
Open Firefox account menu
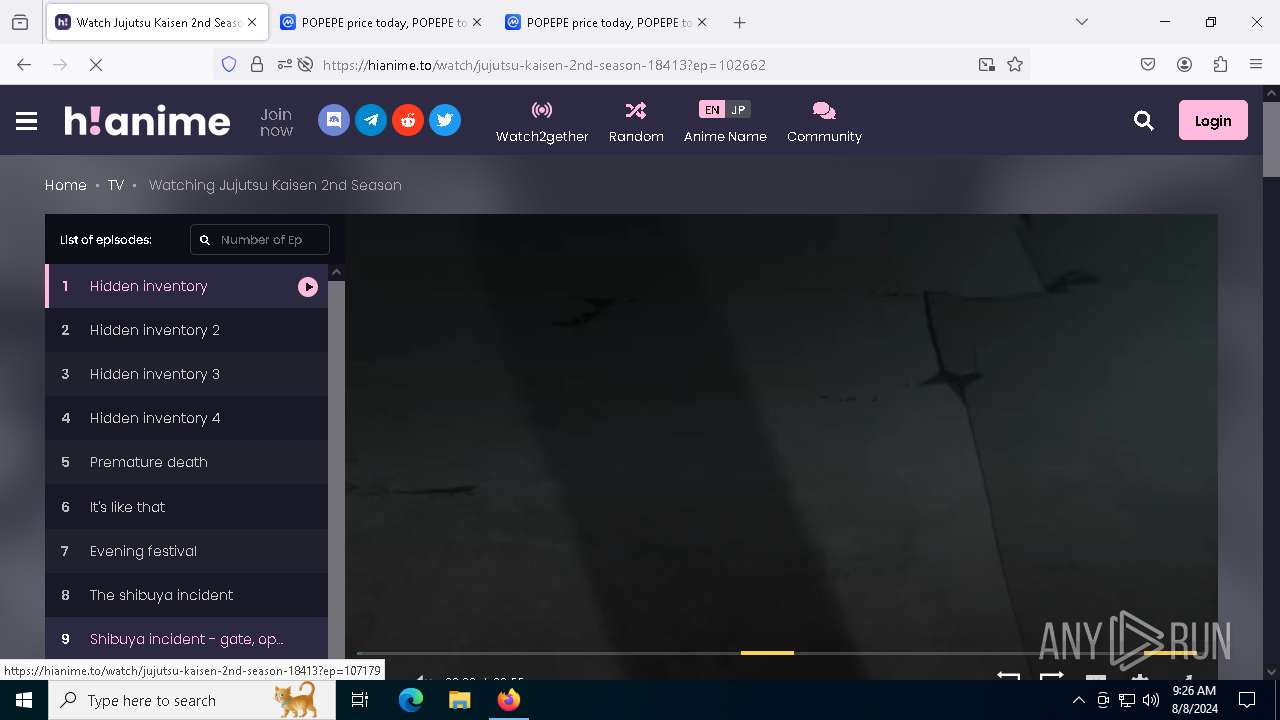tap(1184, 64)
